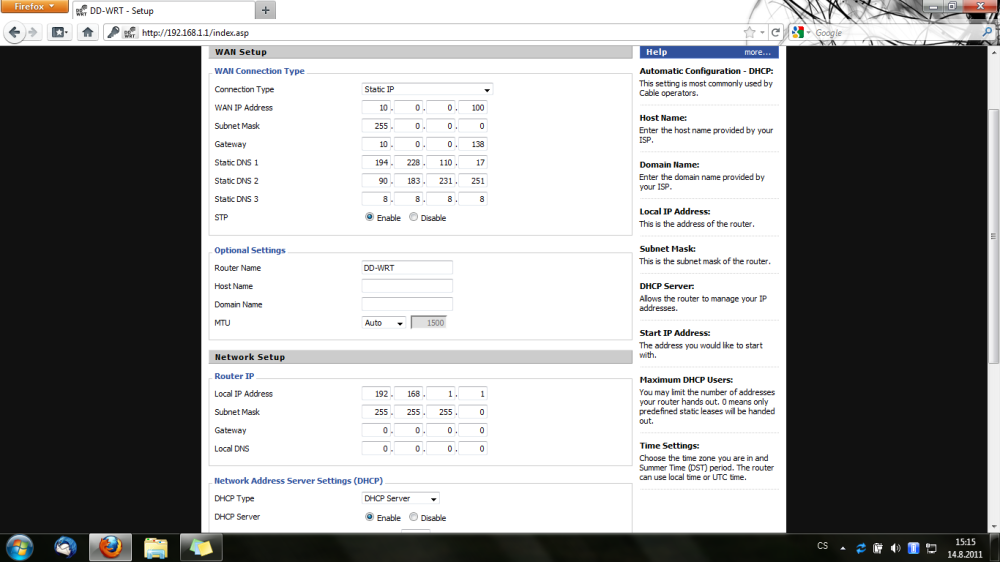Open the bookmarks star menu button

point(59,32)
